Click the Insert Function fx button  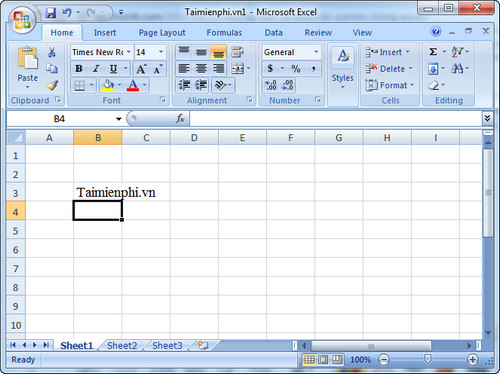click(x=180, y=118)
